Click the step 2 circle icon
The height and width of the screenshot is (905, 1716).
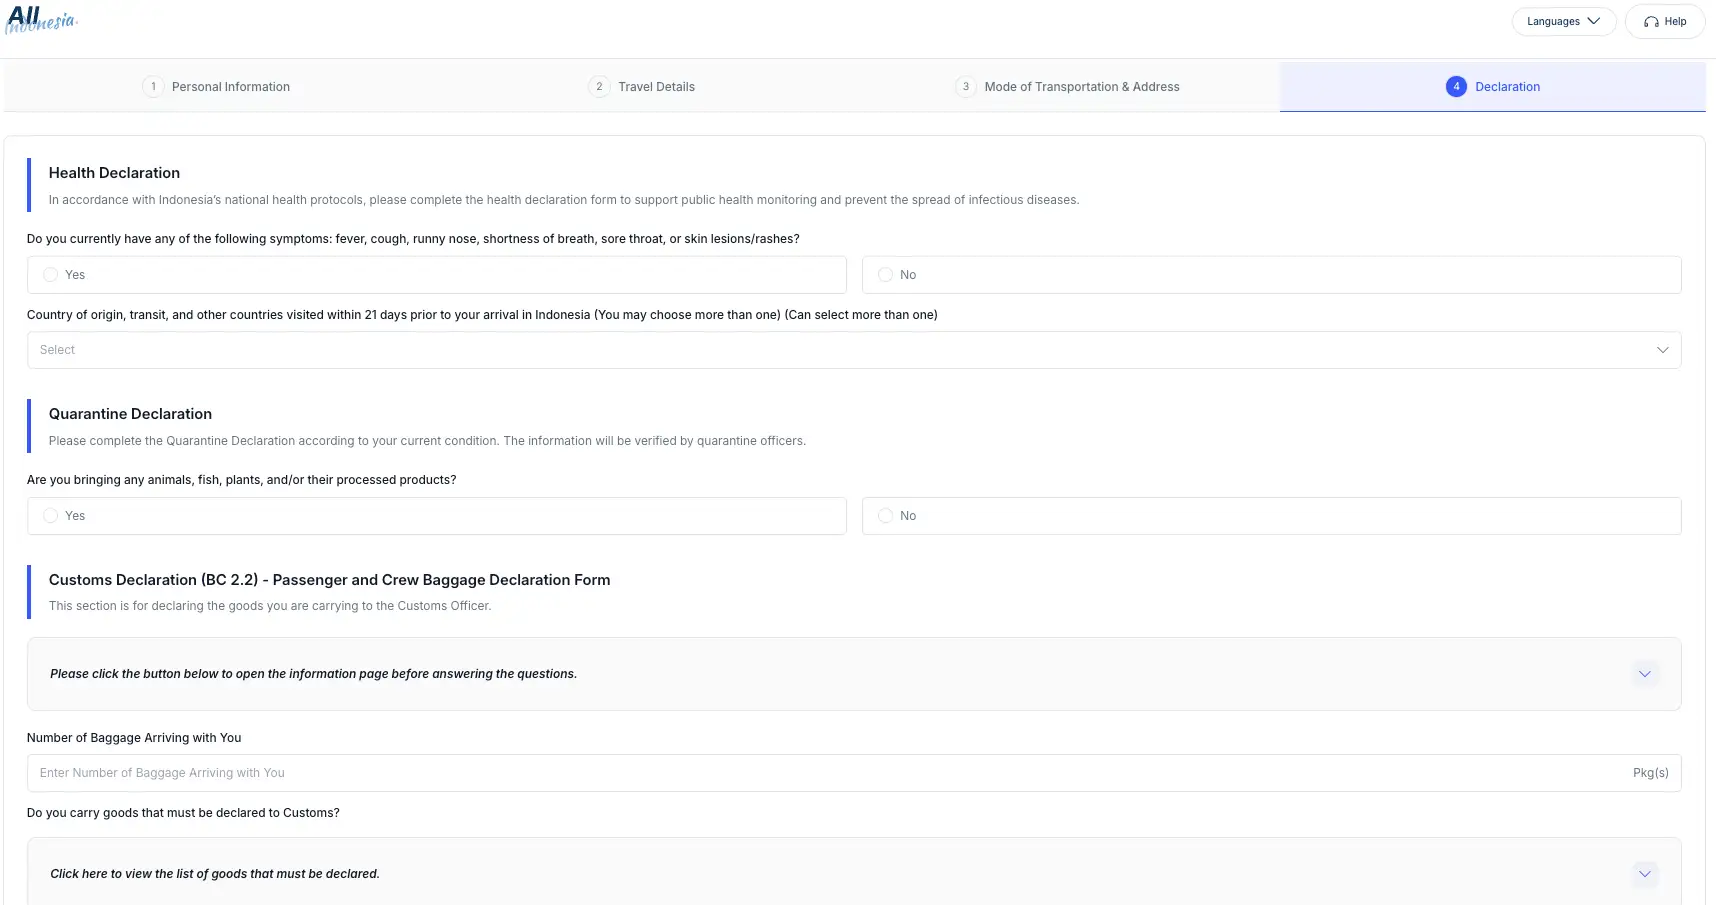pos(599,87)
